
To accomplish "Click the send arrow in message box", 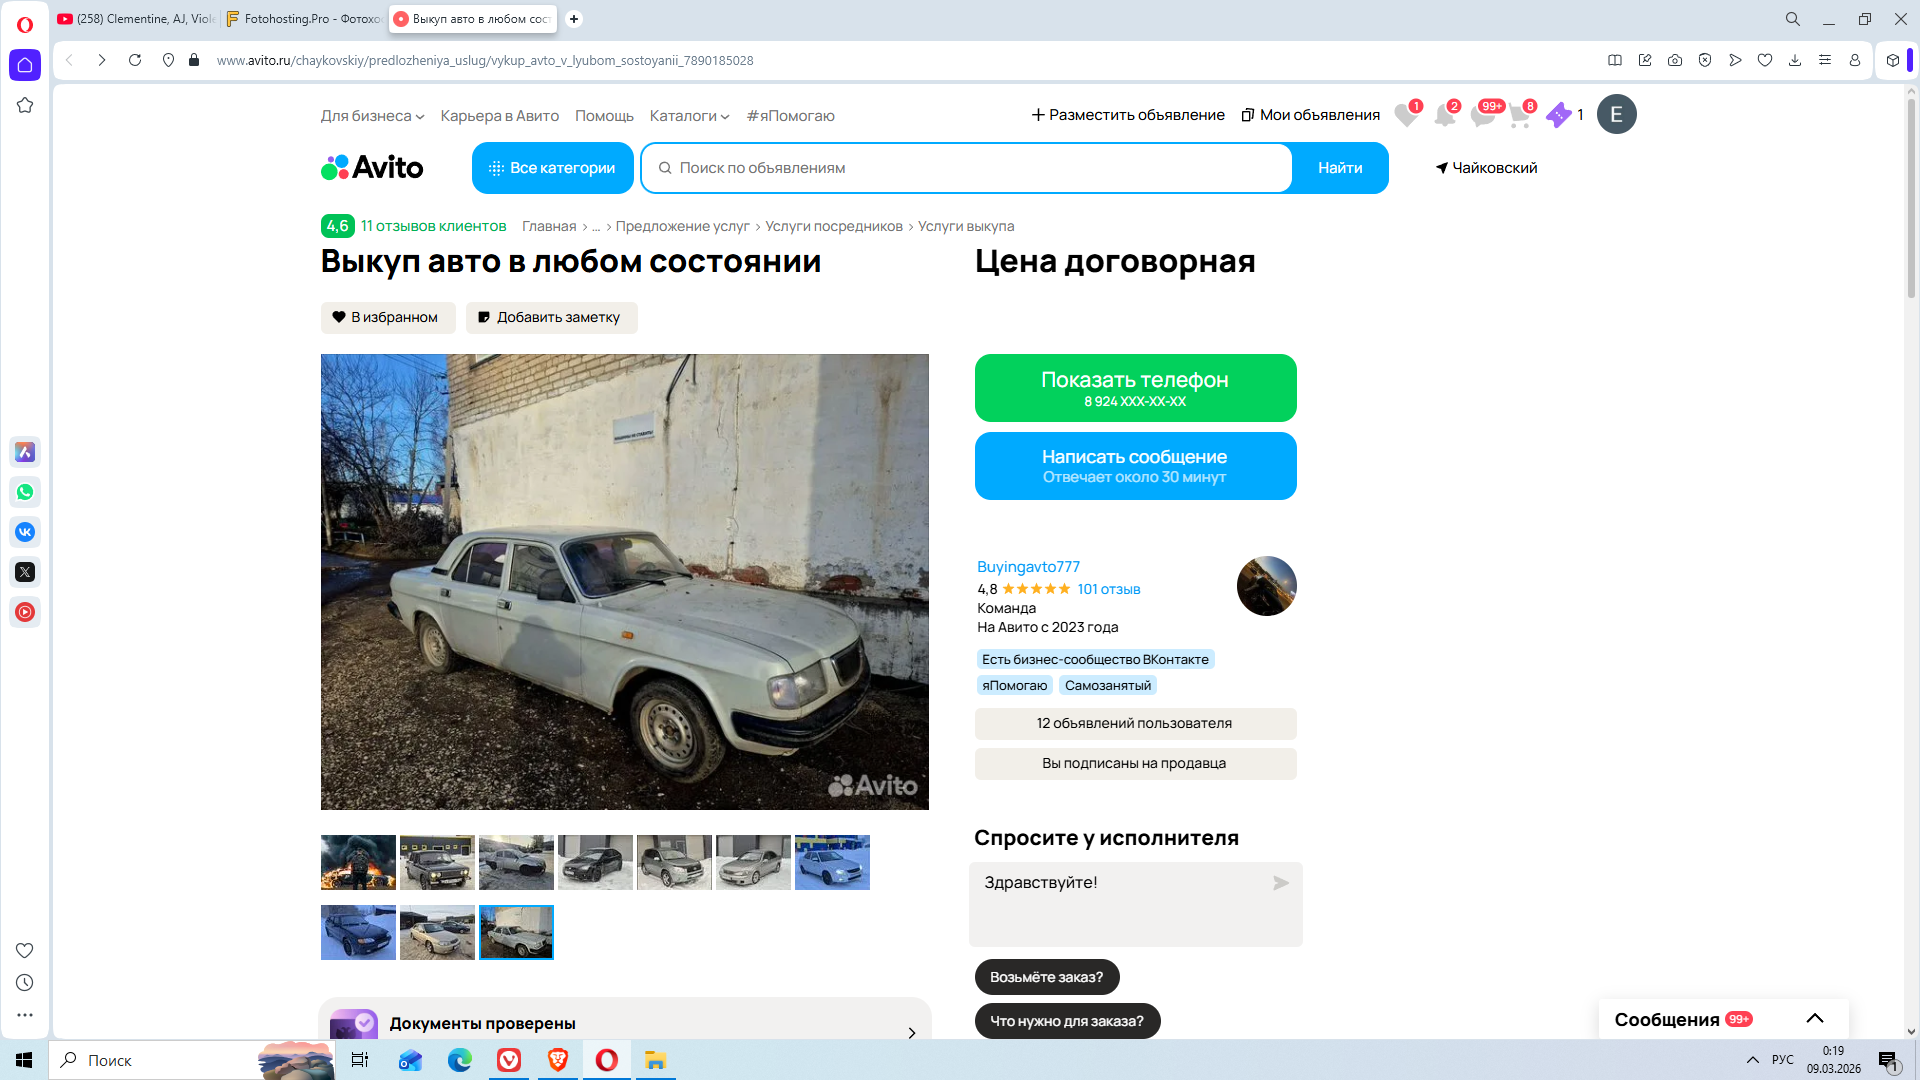I will point(1280,883).
